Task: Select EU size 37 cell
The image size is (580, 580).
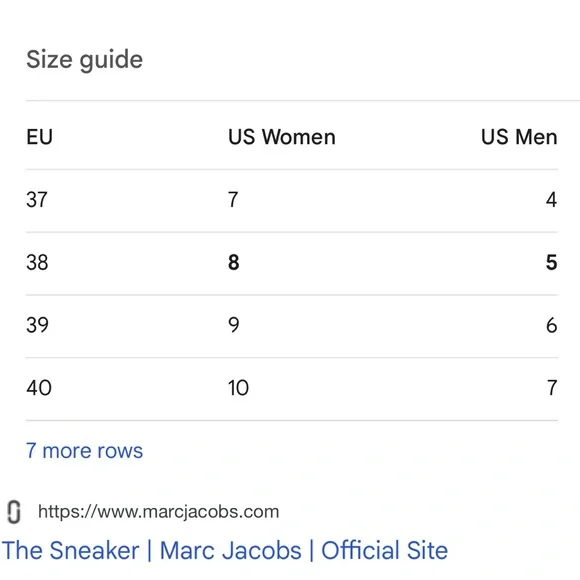Action: coord(37,200)
